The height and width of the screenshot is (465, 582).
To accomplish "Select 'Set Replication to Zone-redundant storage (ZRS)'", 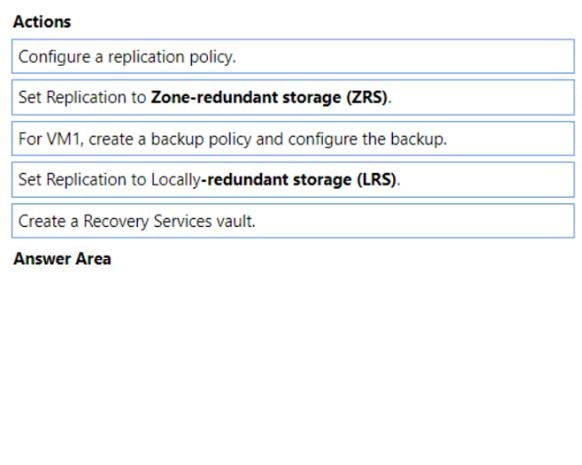I will pyautogui.click(x=293, y=97).
